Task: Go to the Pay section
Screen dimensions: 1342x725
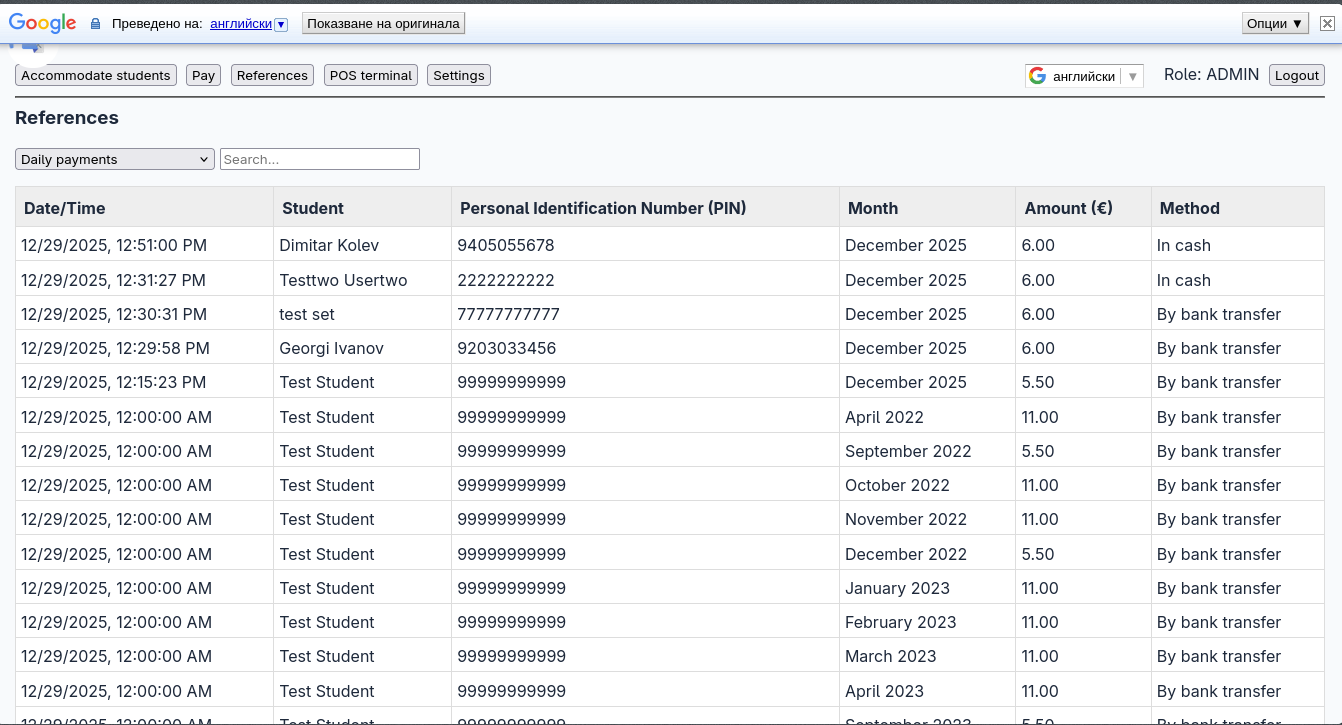Action: click(204, 75)
